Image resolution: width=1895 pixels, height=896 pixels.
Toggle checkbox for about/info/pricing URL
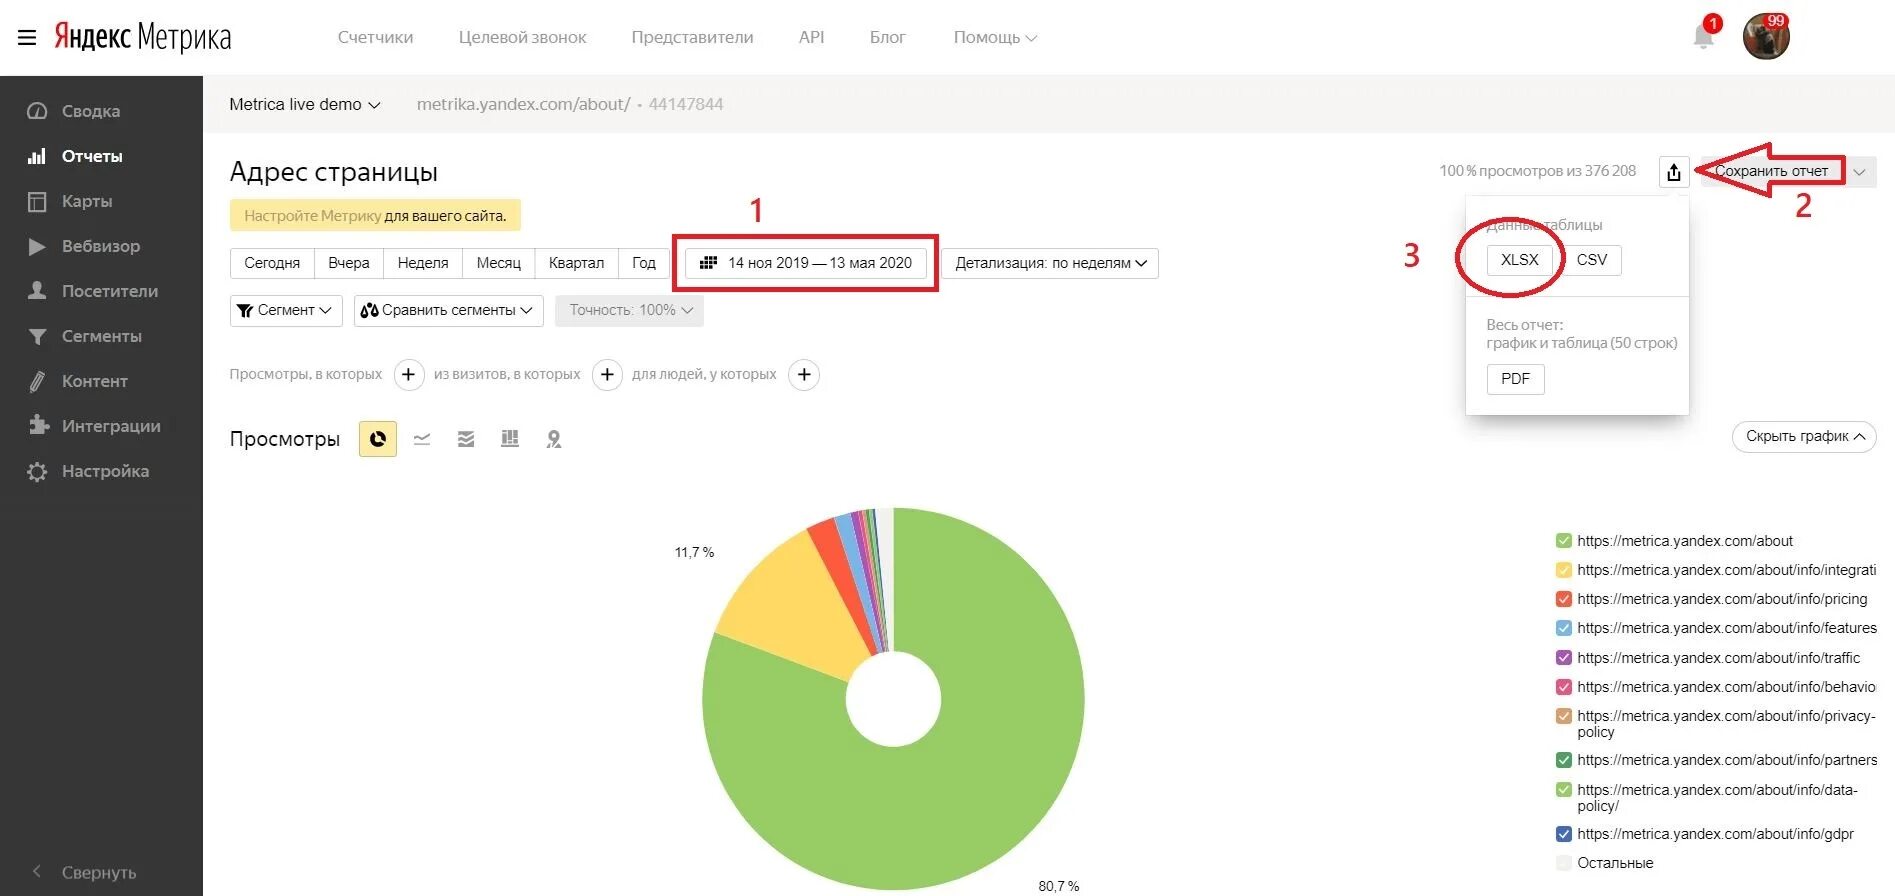click(x=1564, y=599)
